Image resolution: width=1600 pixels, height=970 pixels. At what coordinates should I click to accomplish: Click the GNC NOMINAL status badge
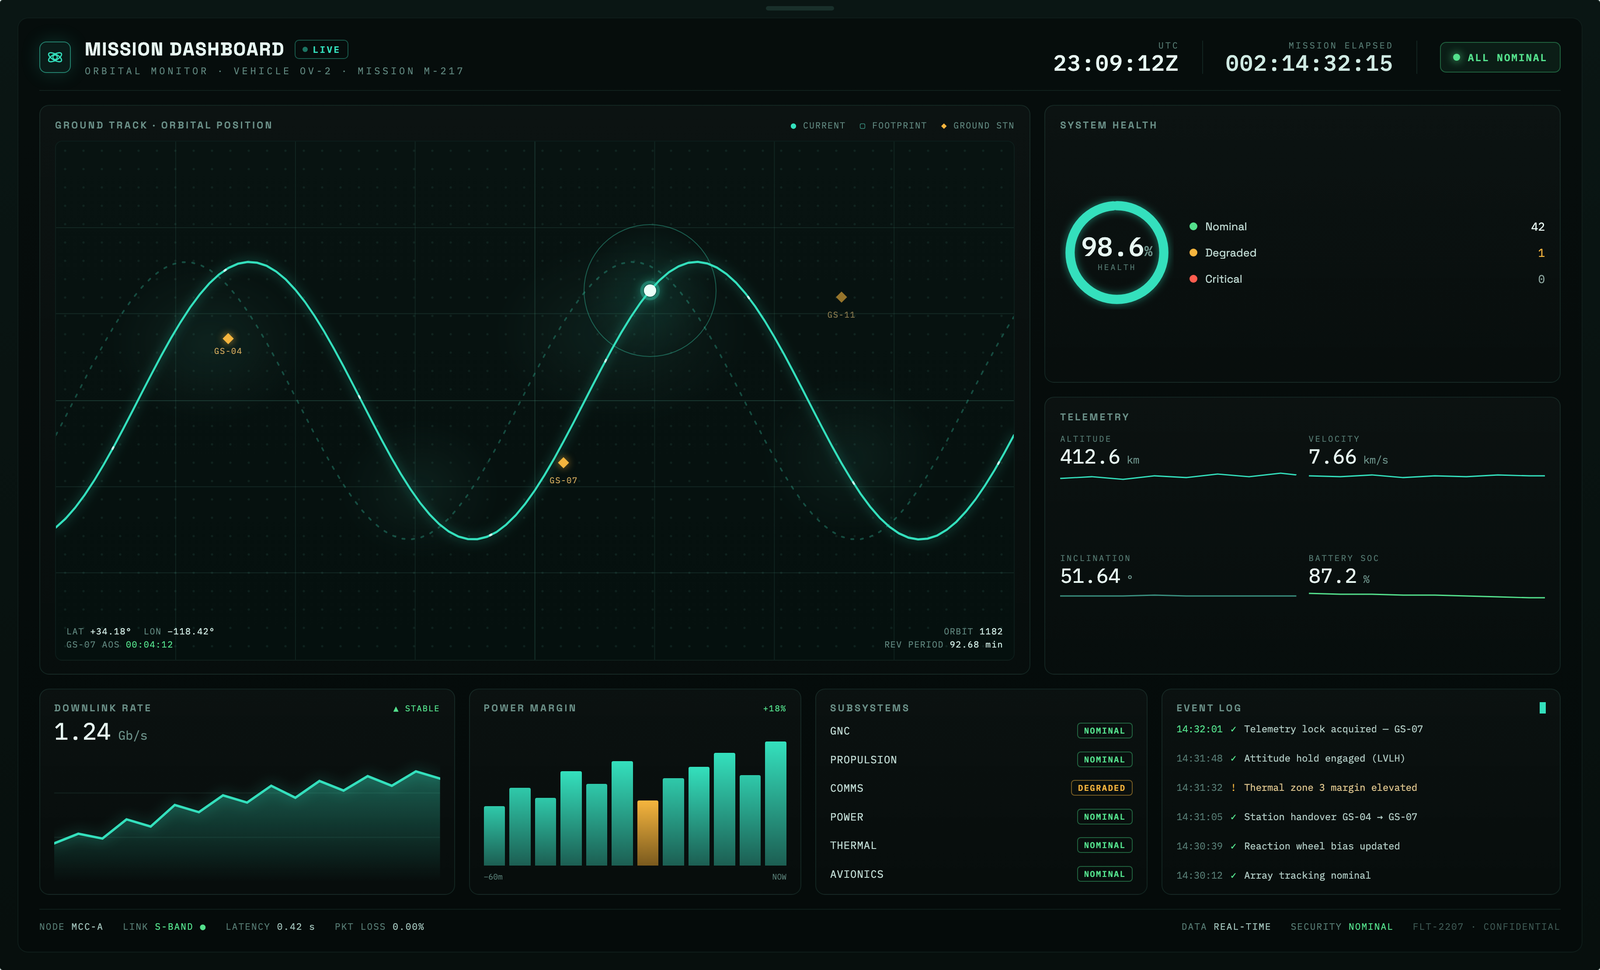(1104, 731)
